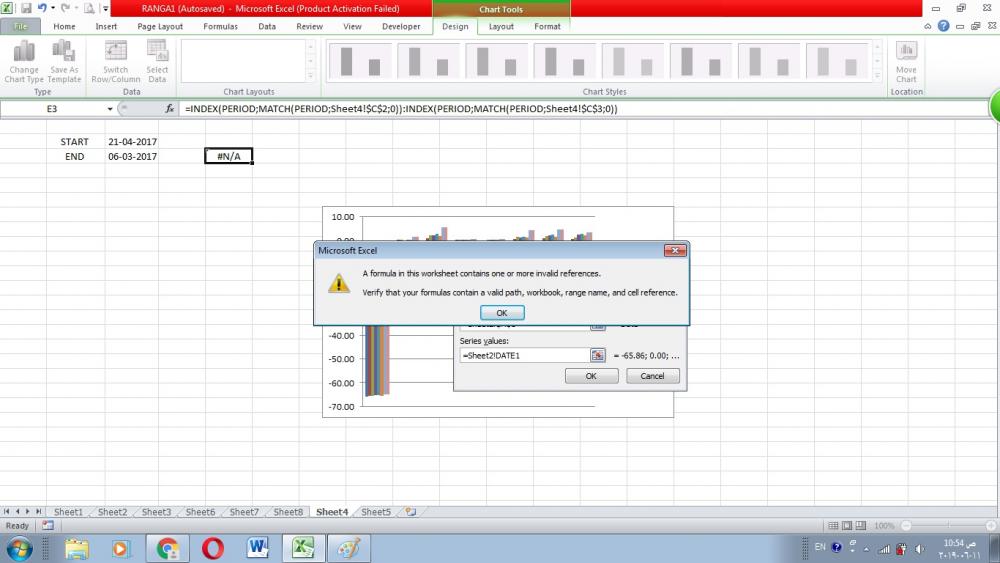Select the Chart Tools Design tab
The image size is (1000, 563).
pyautogui.click(x=455, y=26)
